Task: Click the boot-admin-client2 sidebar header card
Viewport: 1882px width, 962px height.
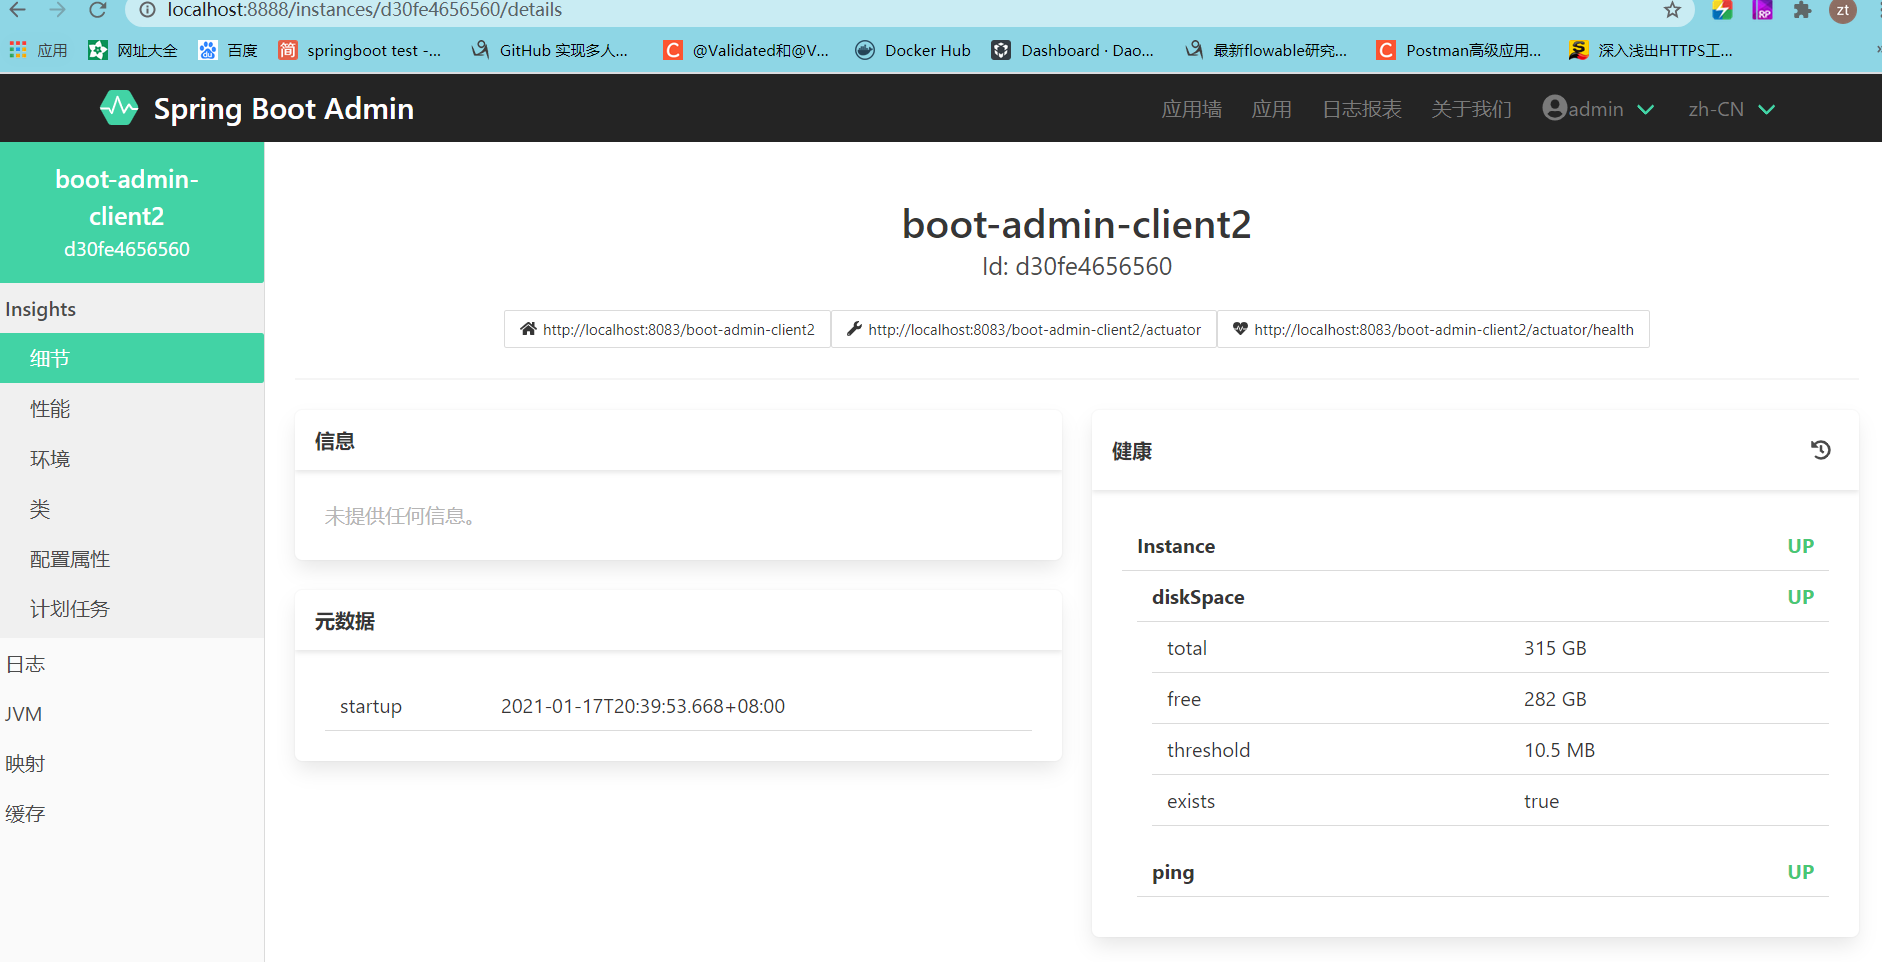Action: [132, 212]
